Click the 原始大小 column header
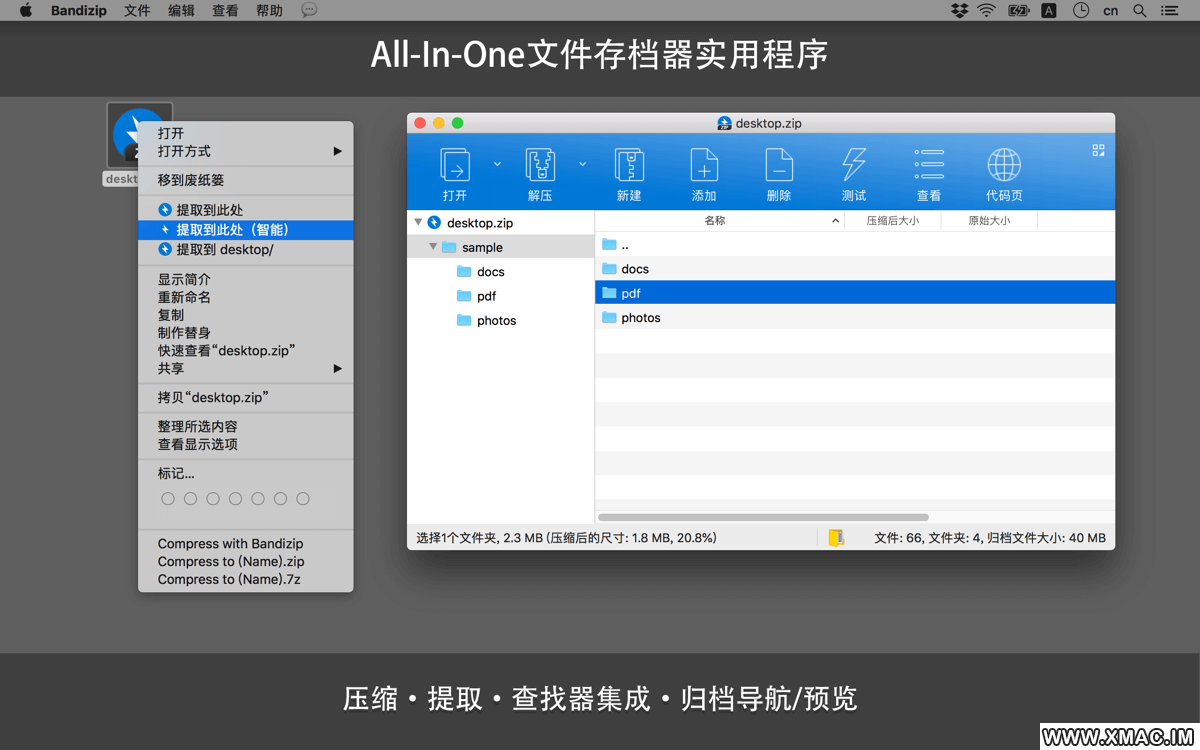 click(989, 220)
